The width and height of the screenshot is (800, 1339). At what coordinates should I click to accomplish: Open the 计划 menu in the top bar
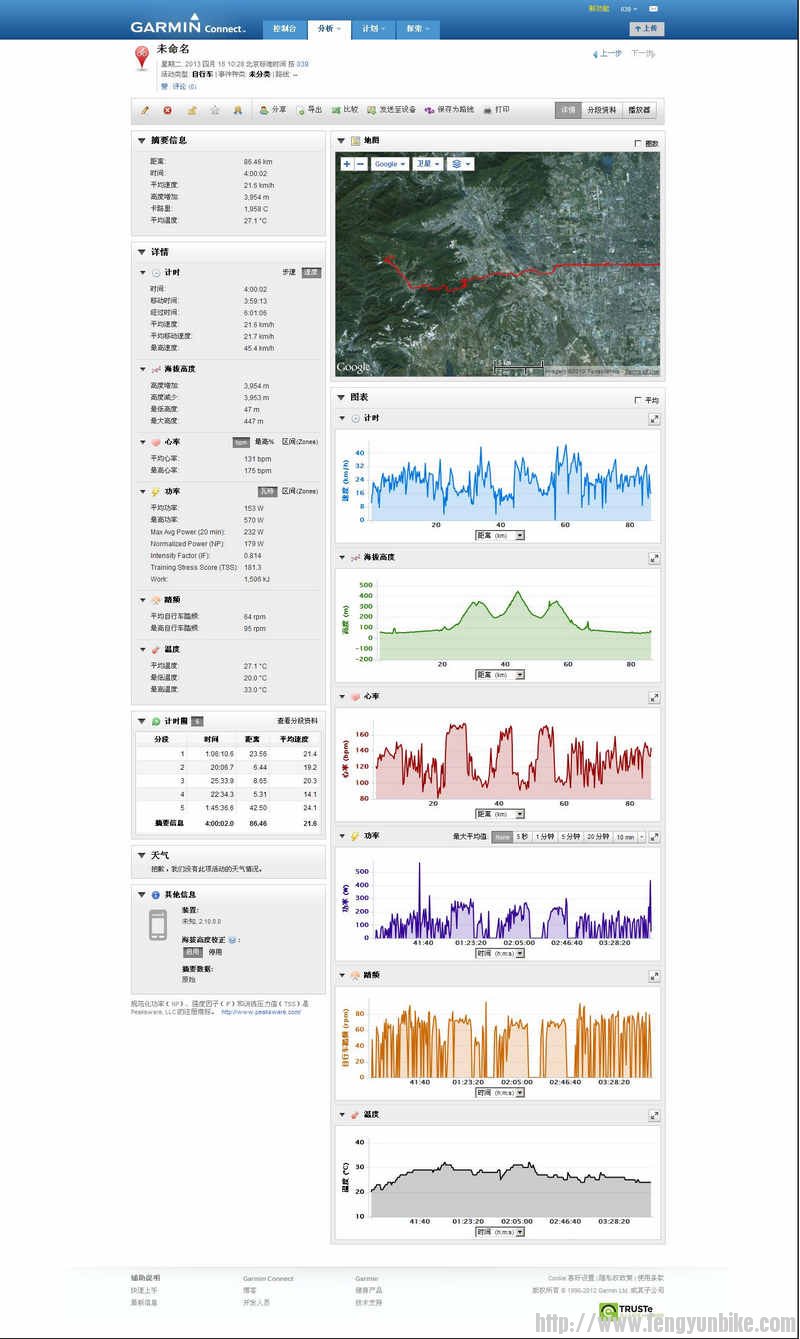[372, 30]
